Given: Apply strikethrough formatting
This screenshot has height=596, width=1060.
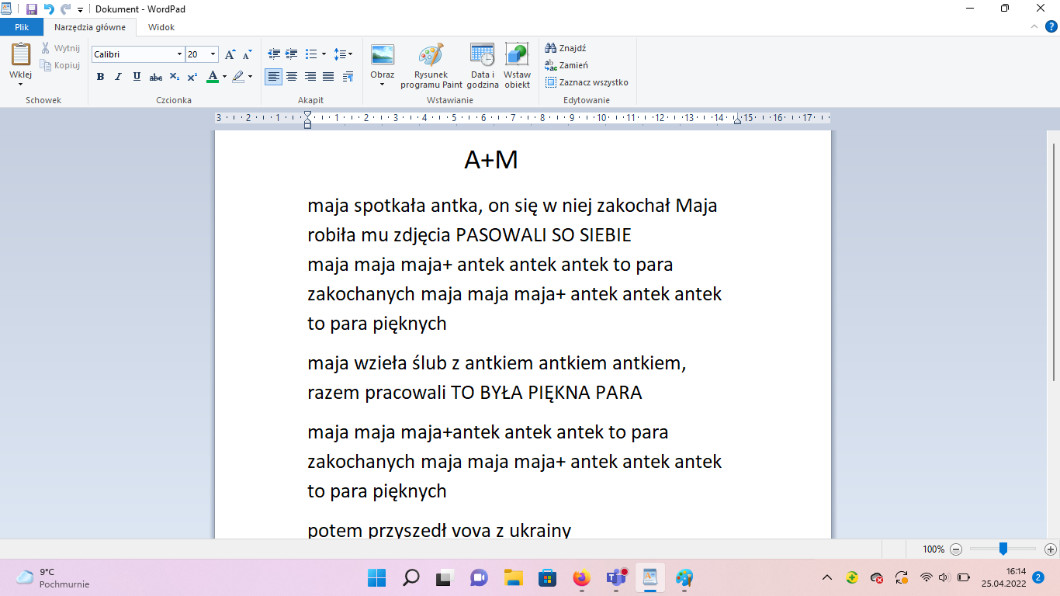Looking at the screenshot, I should (x=155, y=77).
